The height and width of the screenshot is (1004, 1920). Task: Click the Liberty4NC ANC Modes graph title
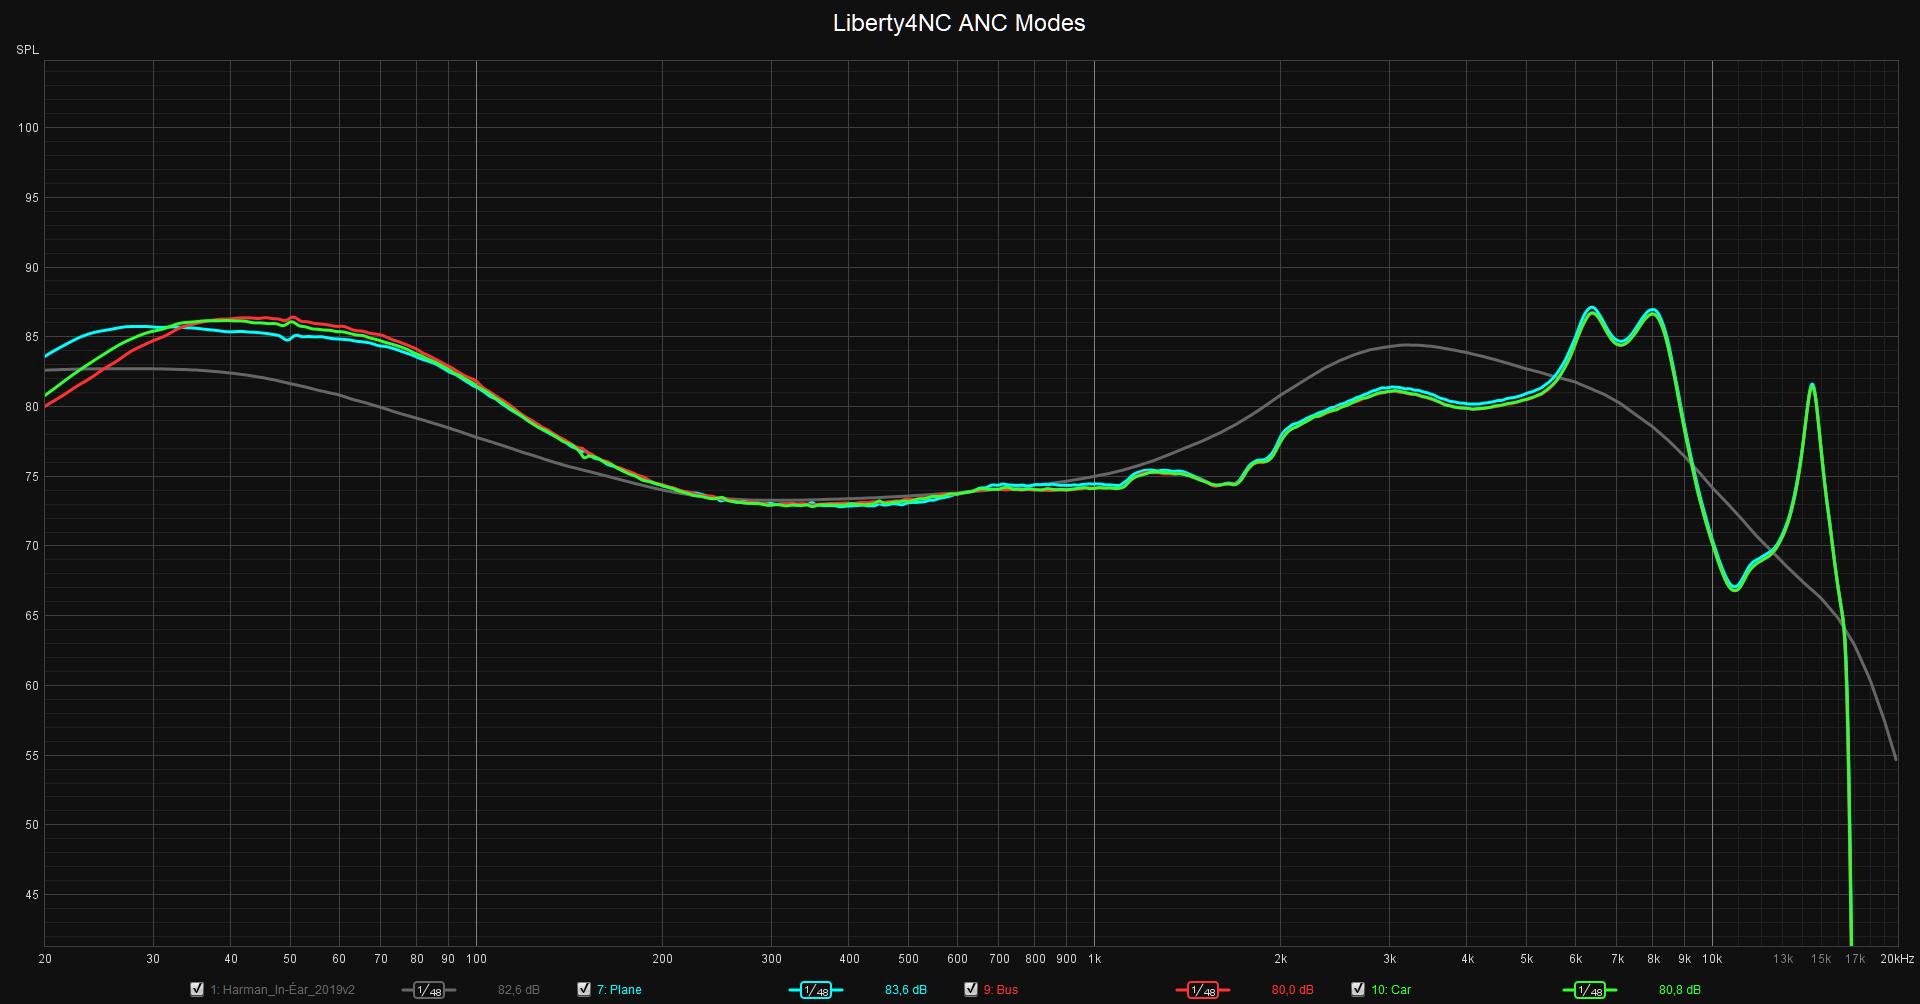coord(959,23)
